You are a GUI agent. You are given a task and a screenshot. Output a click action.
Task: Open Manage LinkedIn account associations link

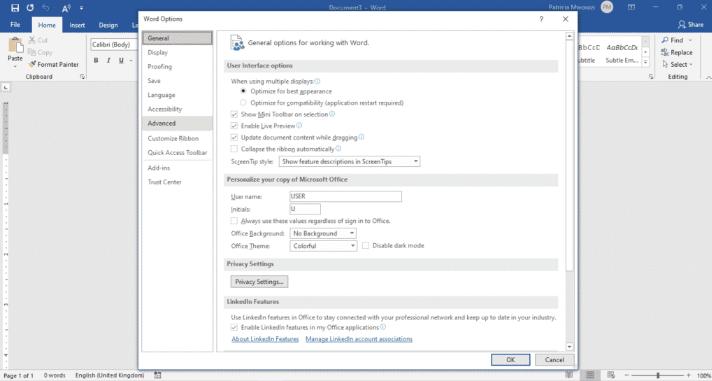point(359,339)
